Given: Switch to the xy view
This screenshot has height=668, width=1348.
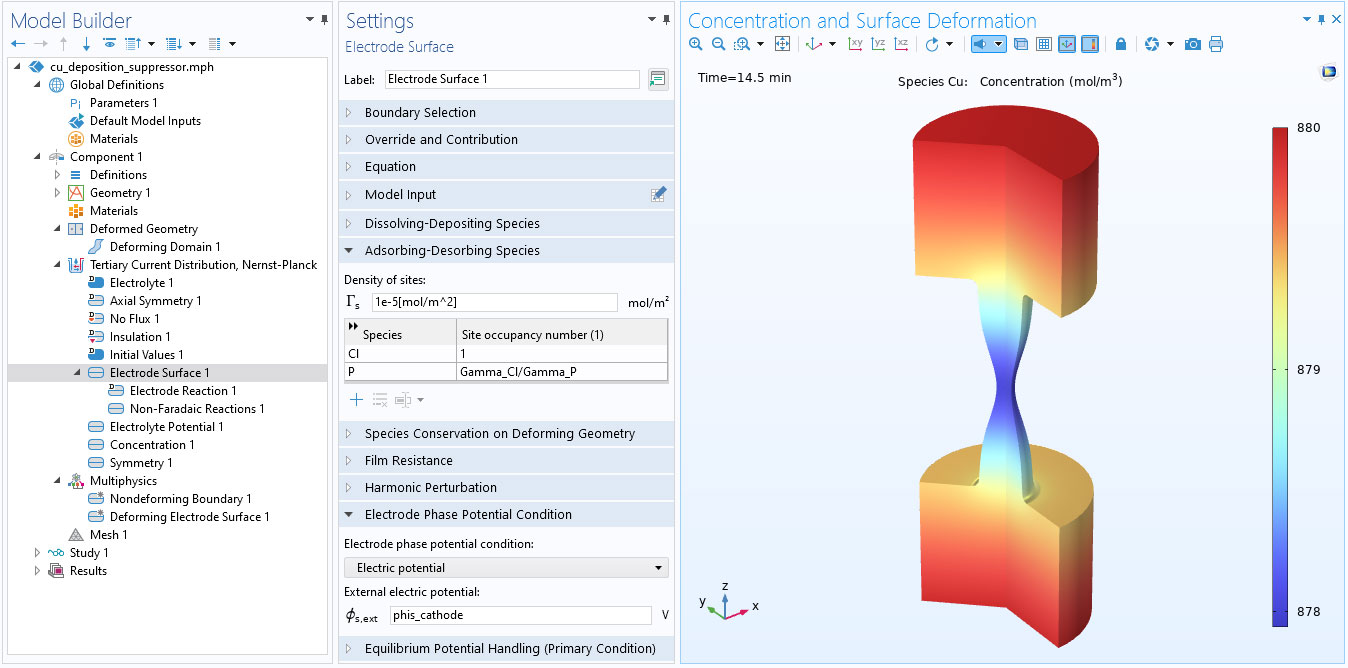Looking at the screenshot, I should [855, 44].
